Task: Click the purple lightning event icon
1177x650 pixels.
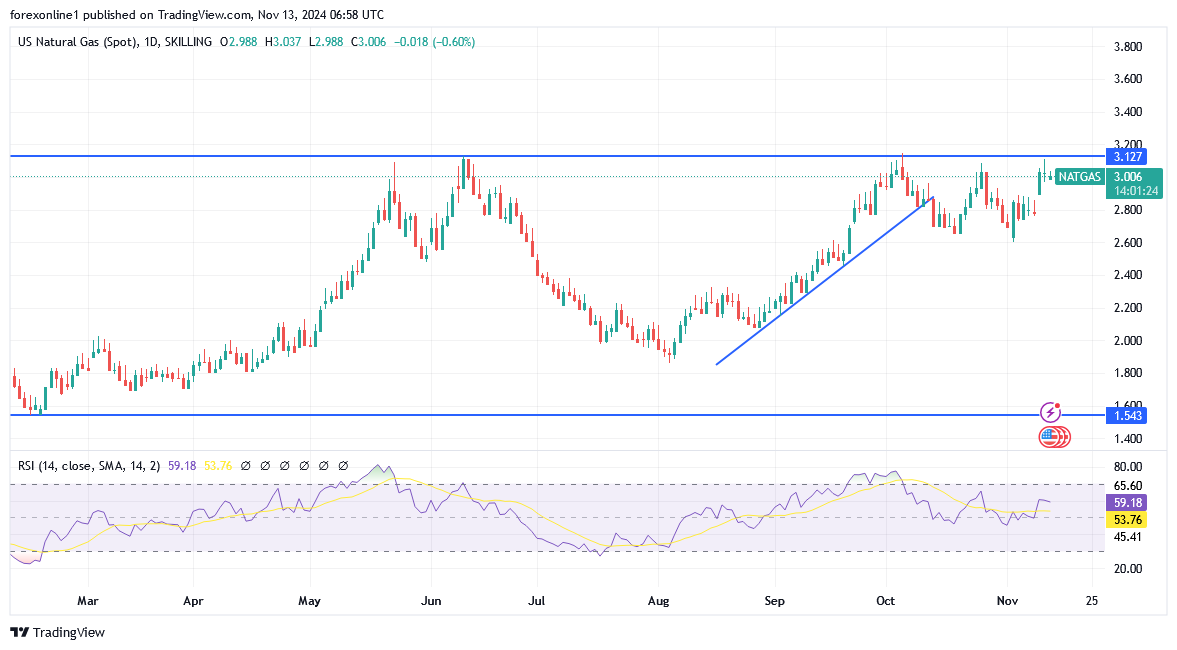Action: [1050, 412]
